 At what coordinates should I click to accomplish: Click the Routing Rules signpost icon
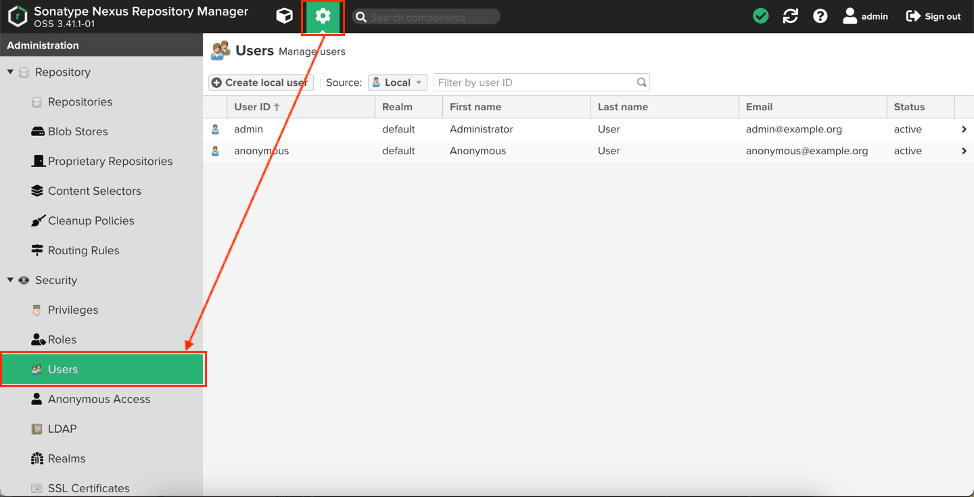click(37, 250)
